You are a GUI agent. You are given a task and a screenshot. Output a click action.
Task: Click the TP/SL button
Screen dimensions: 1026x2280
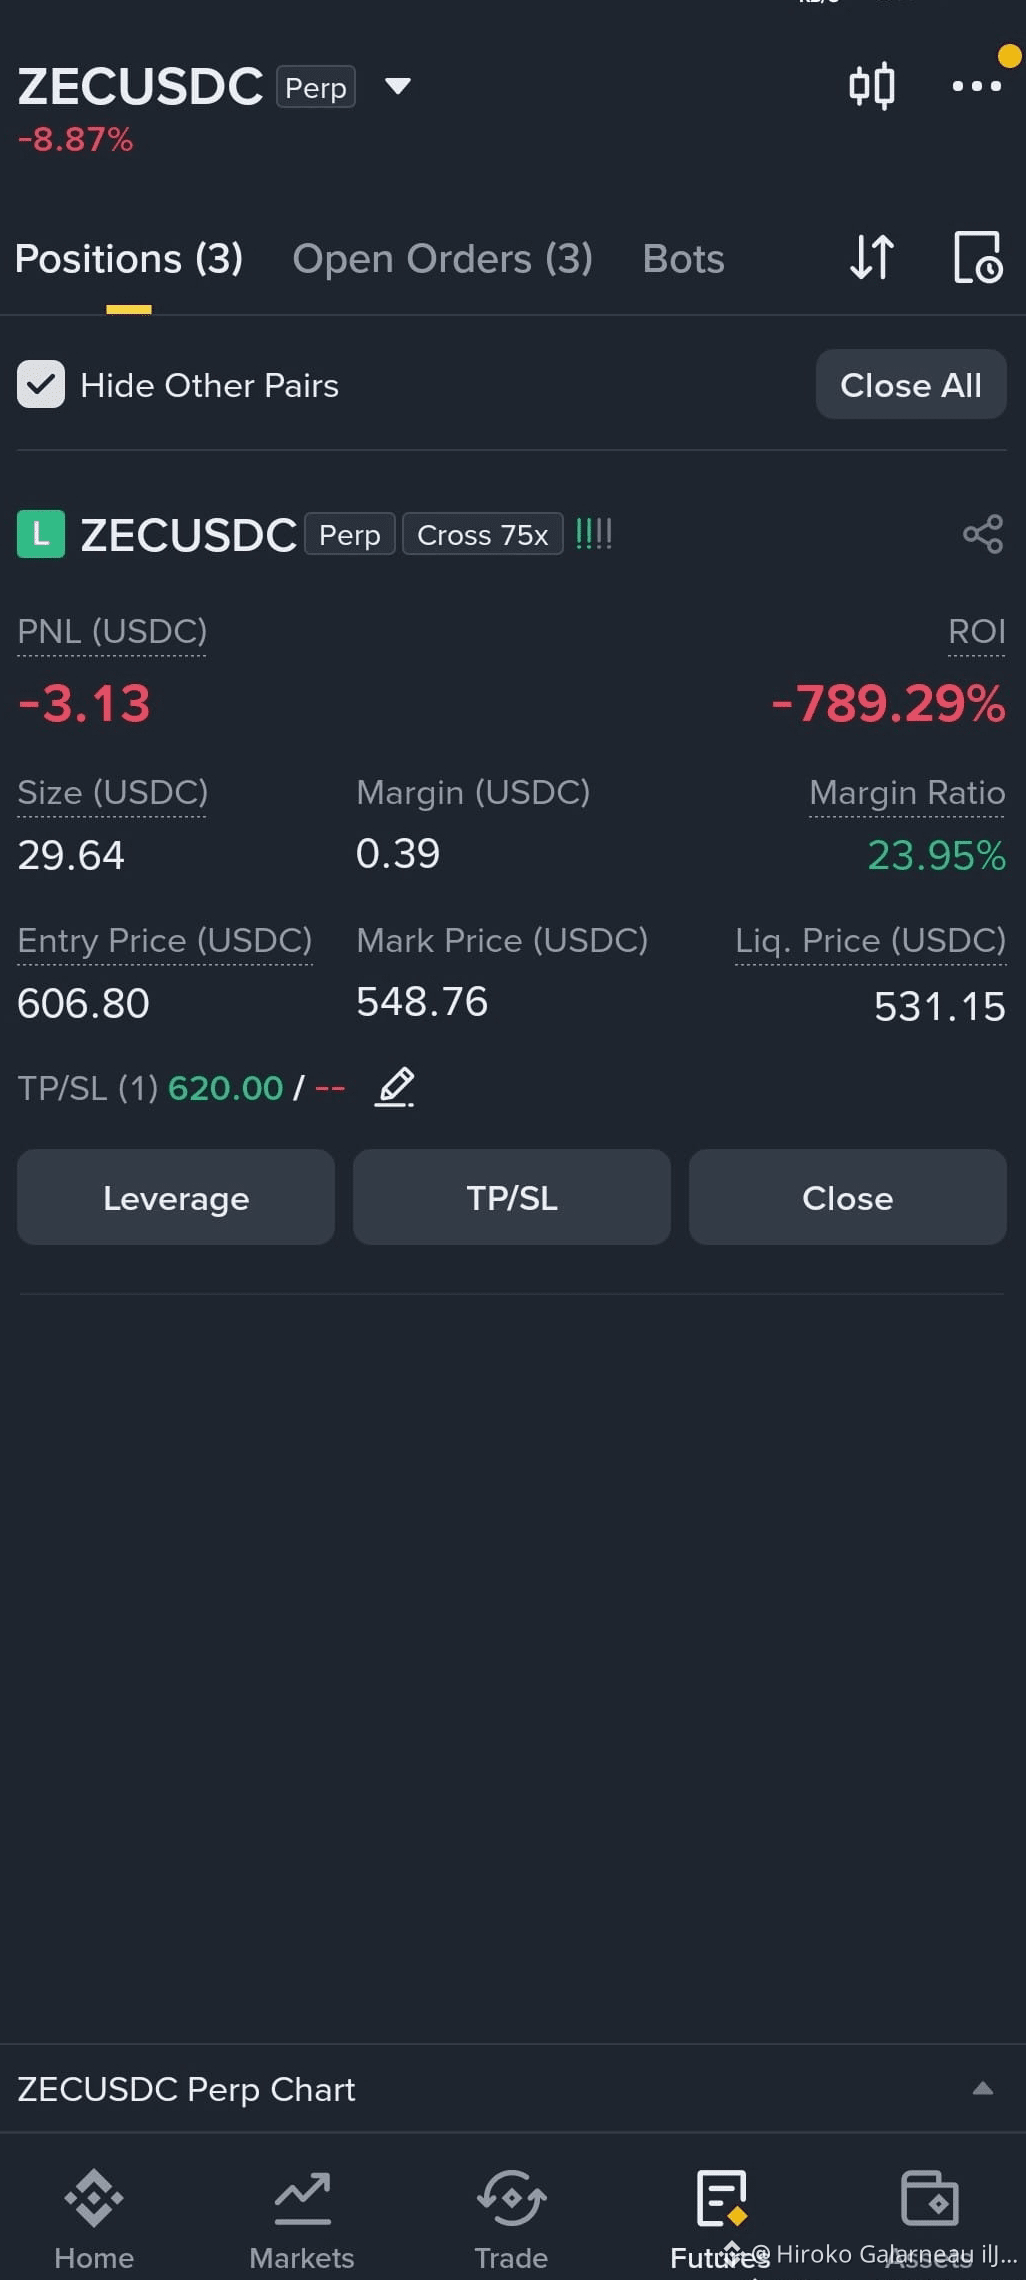(x=512, y=1197)
